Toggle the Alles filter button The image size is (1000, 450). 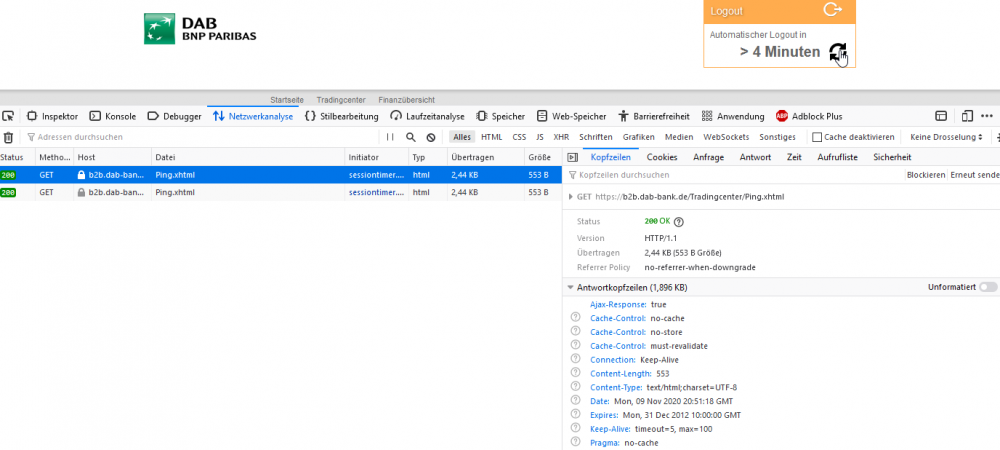click(461, 137)
